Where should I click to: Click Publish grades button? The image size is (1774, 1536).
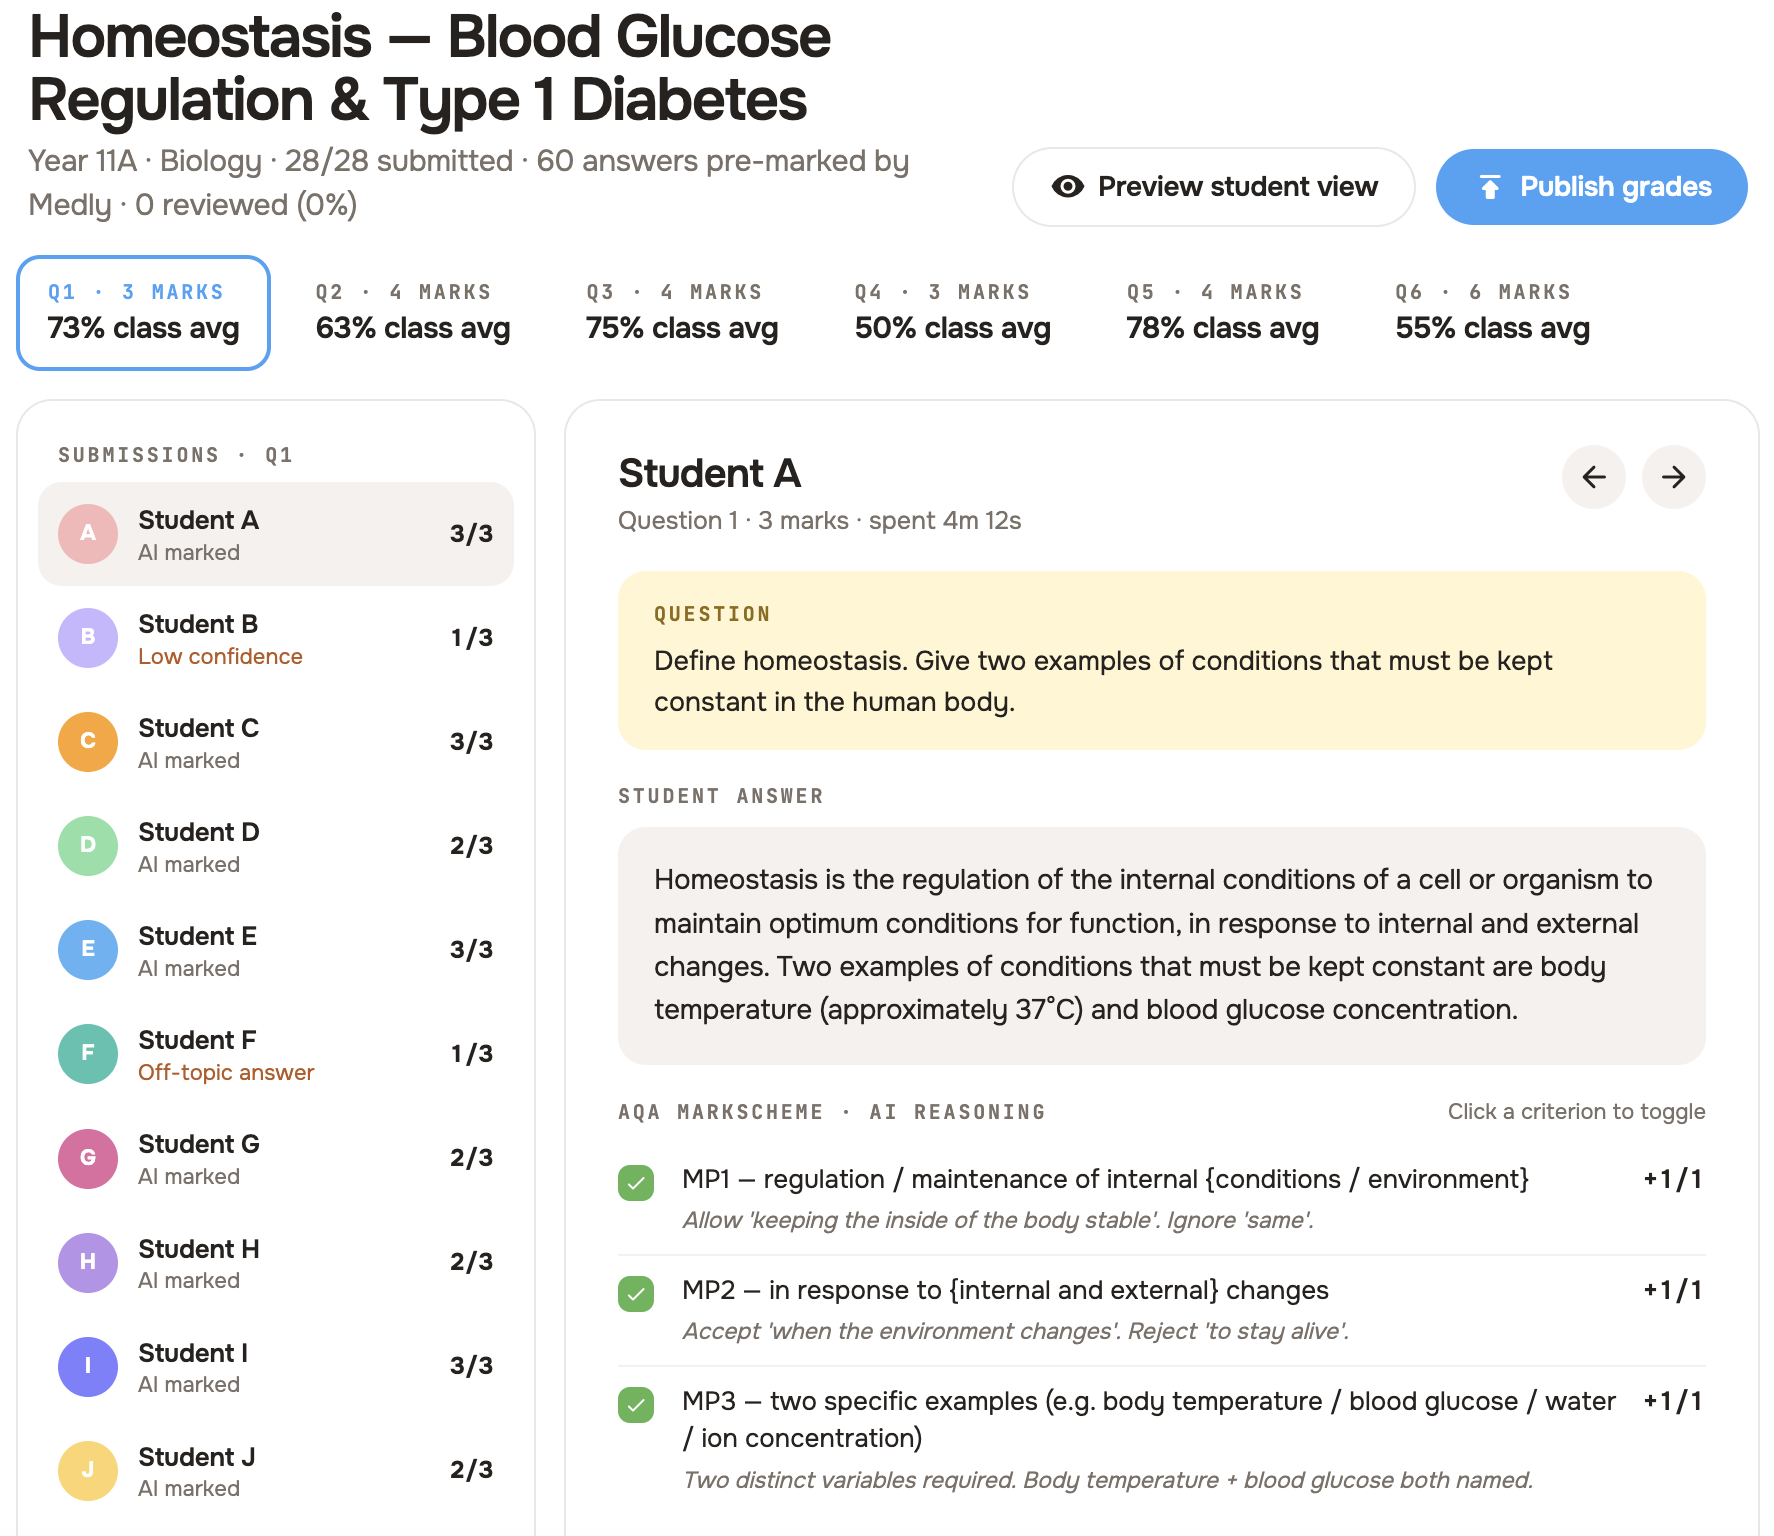1591,187
